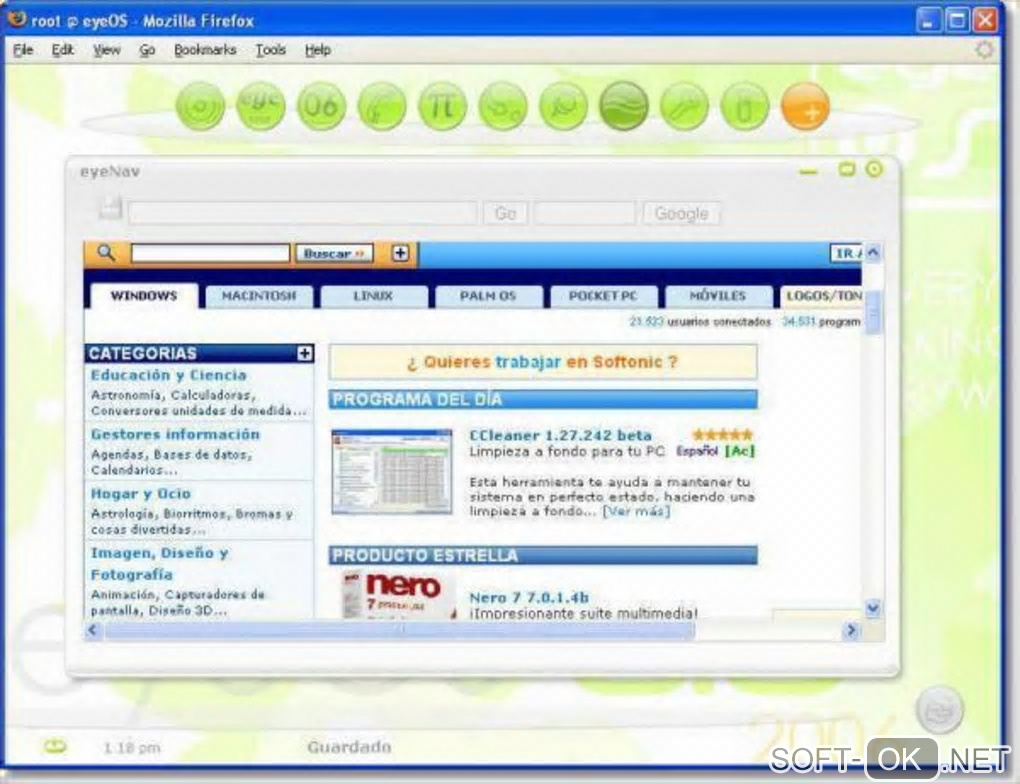Minimize the eyeNav window
The image size is (1020, 784).
point(809,172)
